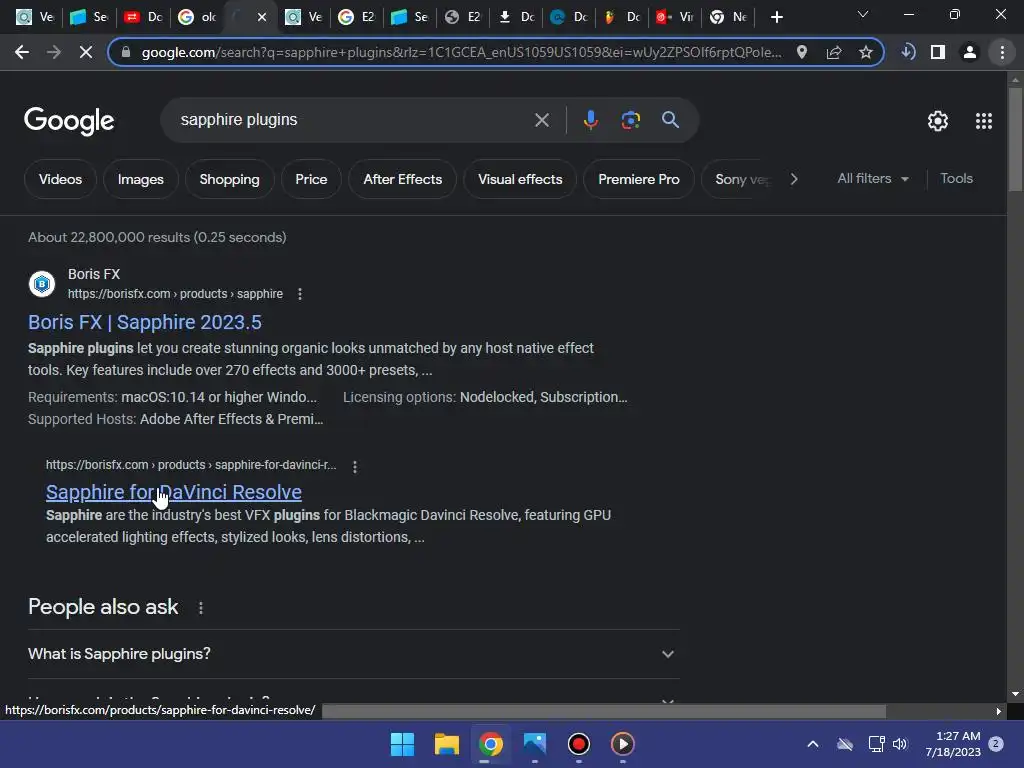Switch to the 'olc' Google tab

(x=197, y=17)
